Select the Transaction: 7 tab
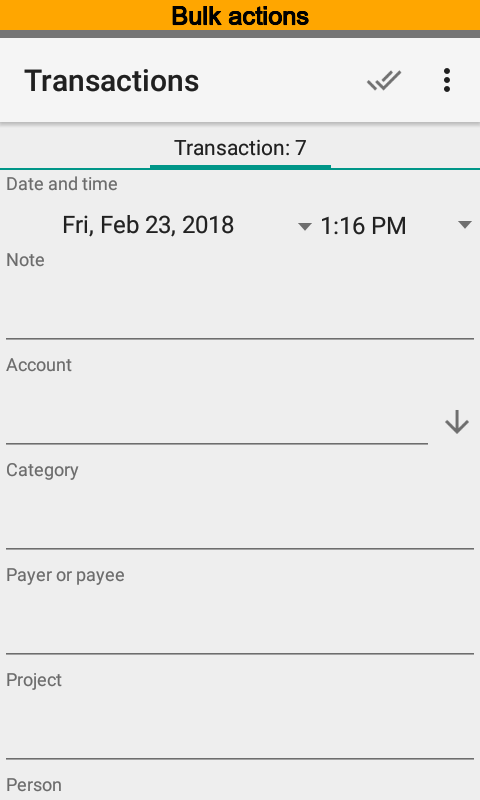The width and height of the screenshot is (480, 800). tap(240, 148)
